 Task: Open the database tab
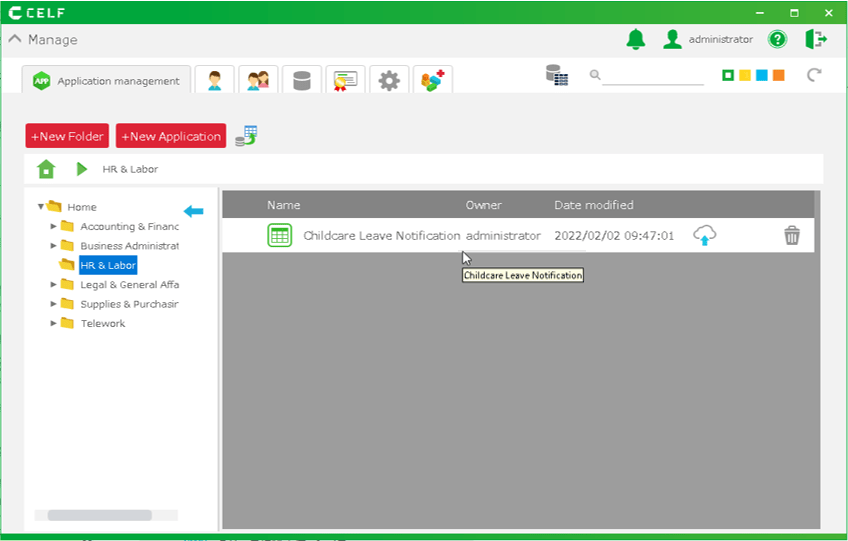[x=302, y=81]
